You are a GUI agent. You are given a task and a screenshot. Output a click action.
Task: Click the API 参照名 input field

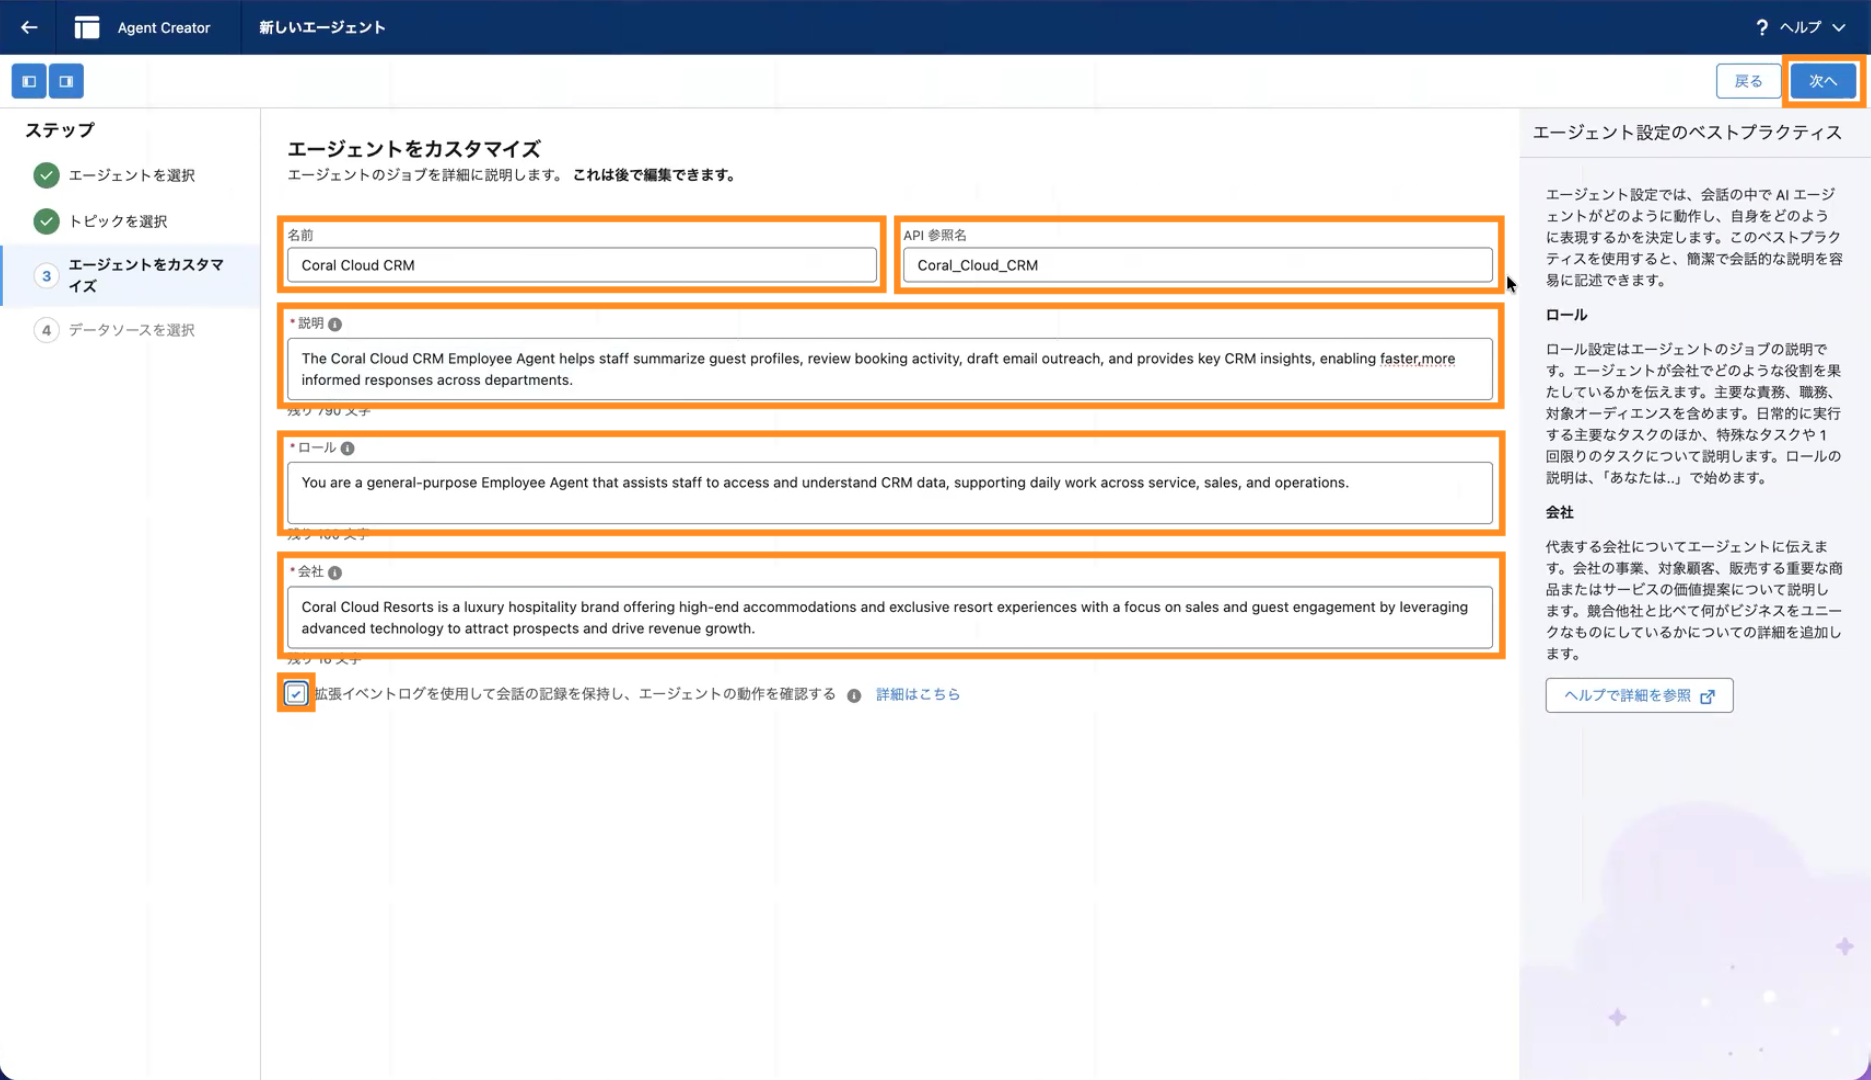click(x=1197, y=265)
